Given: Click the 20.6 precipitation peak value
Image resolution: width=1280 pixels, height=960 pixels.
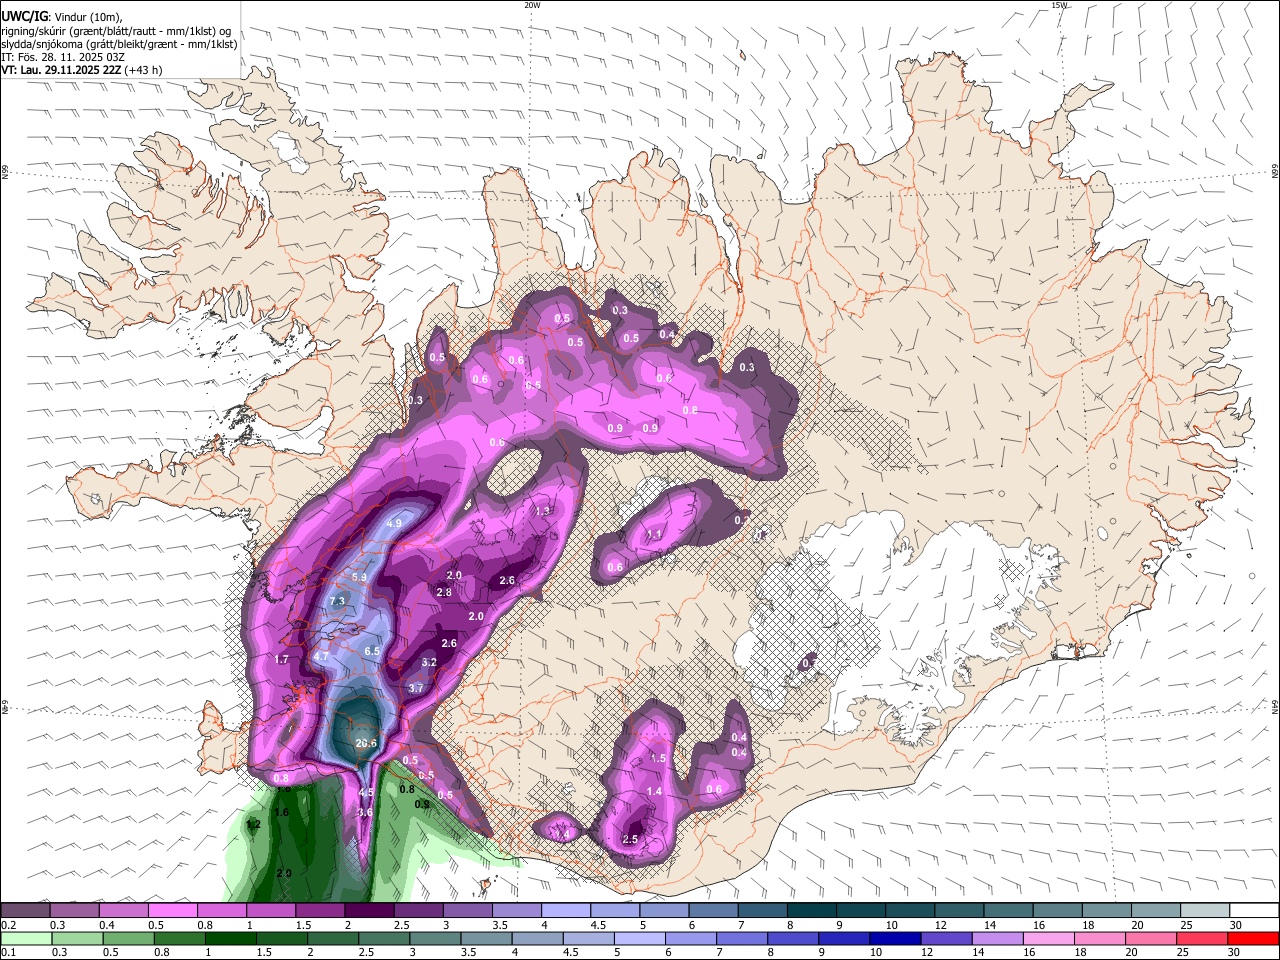Looking at the screenshot, I should [366, 743].
